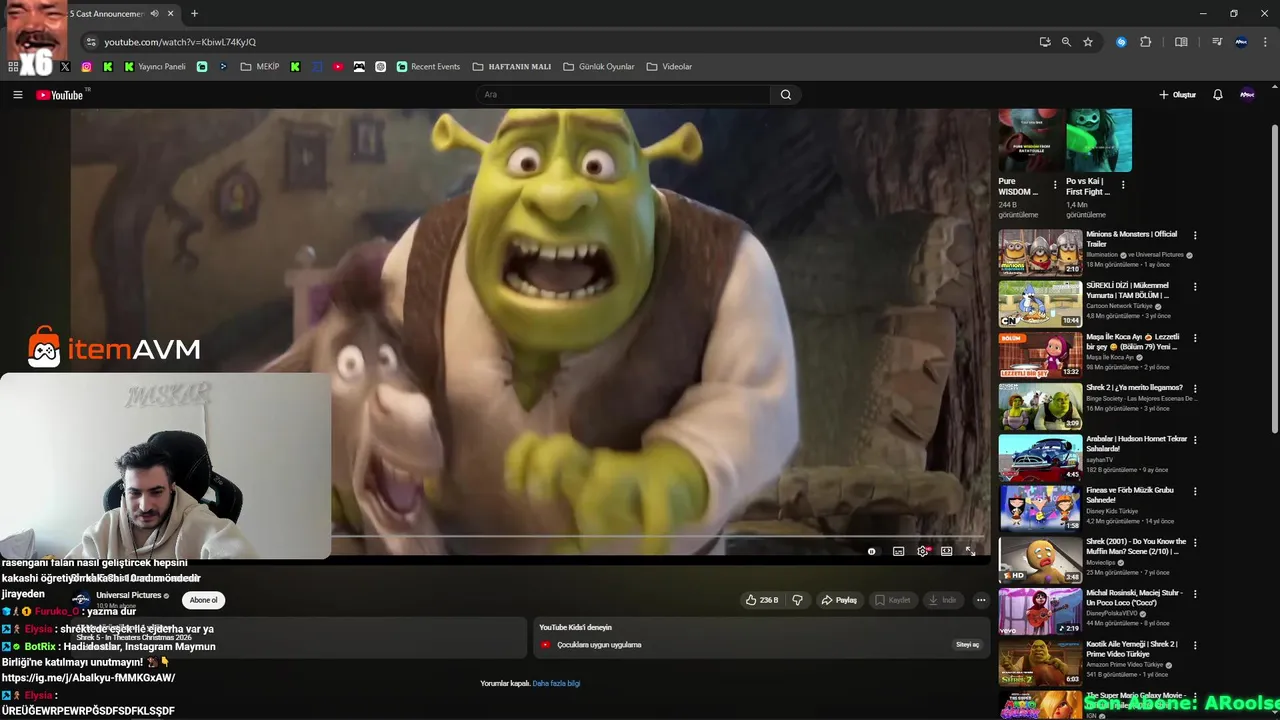Open Chrome reading mode side panel icon
The height and width of the screenshot is (720, 1280).
pos(1181,42)
